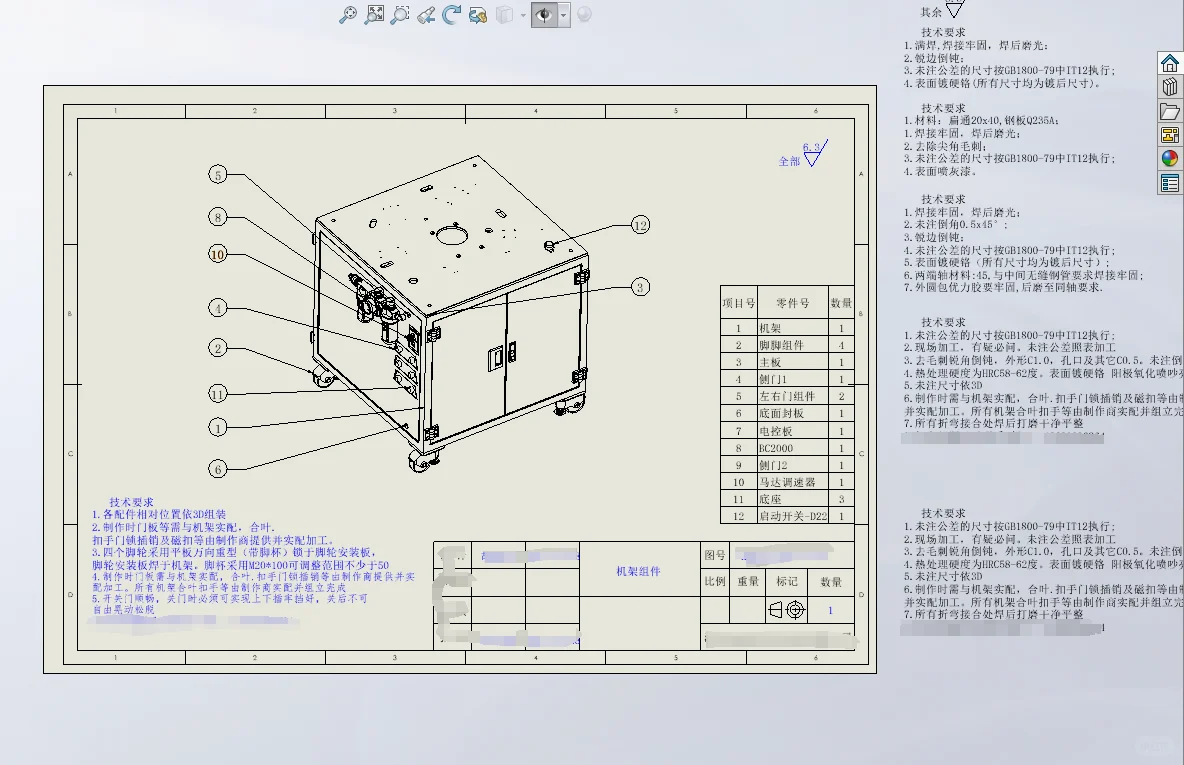The image size is (1184, 765).
Task: Select the 侧门1 BOM cell
Action: point(793,379)
